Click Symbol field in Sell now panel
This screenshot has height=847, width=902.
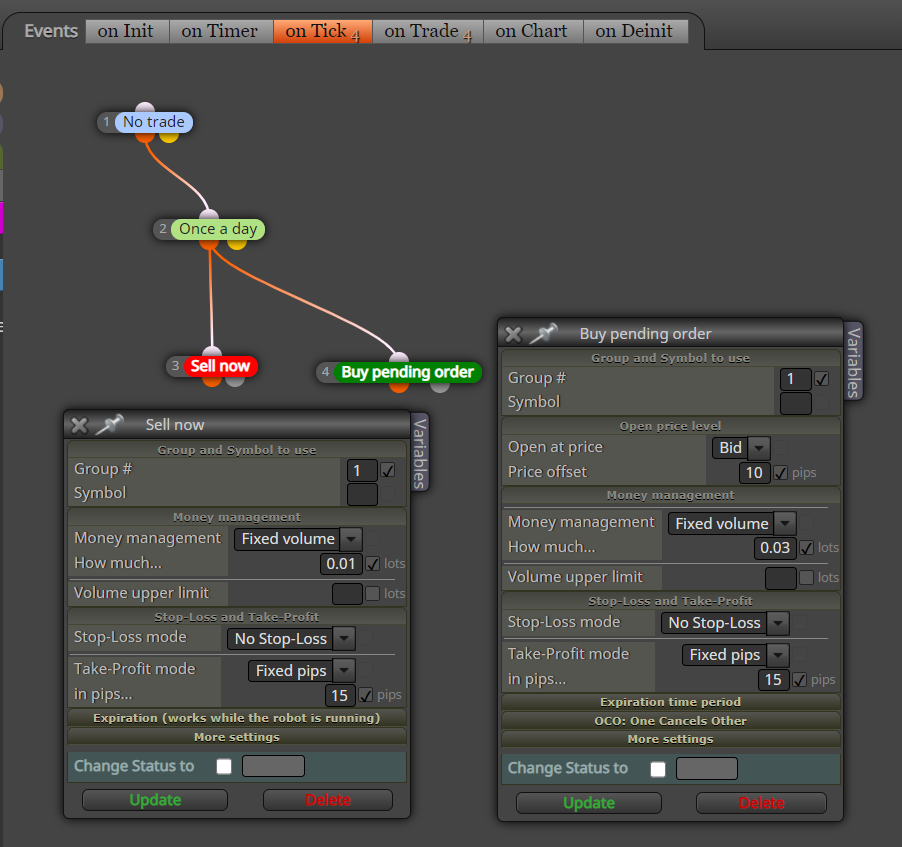(x=362, y=494)
